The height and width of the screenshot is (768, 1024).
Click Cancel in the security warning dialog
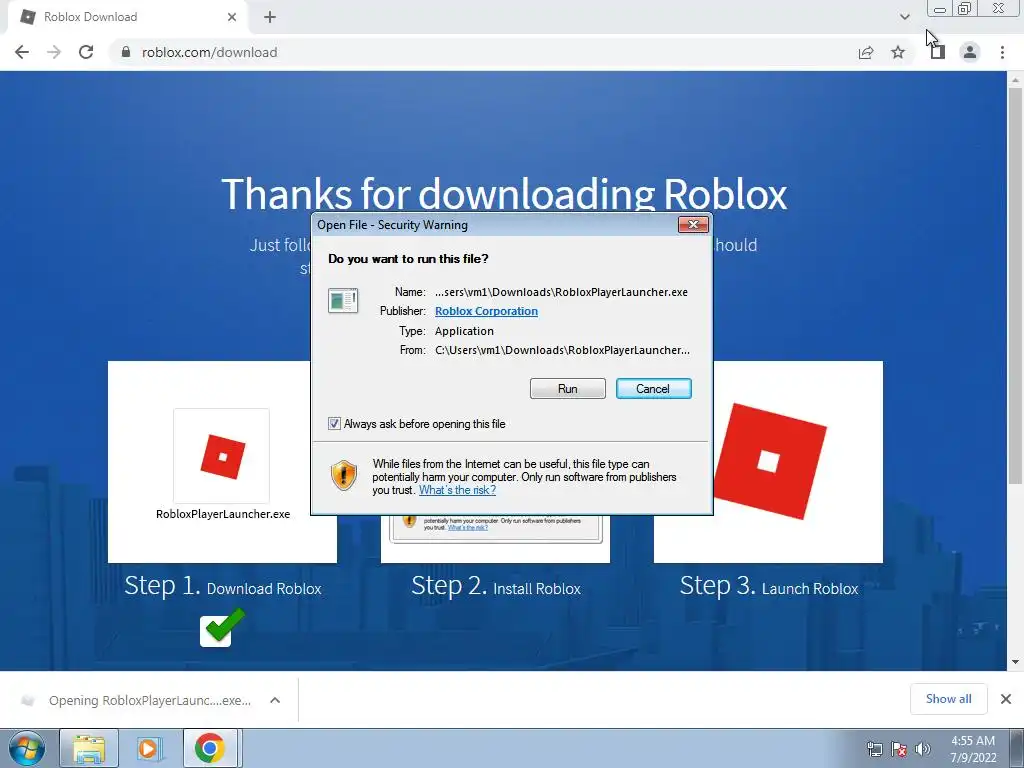(x=653, y=389)
